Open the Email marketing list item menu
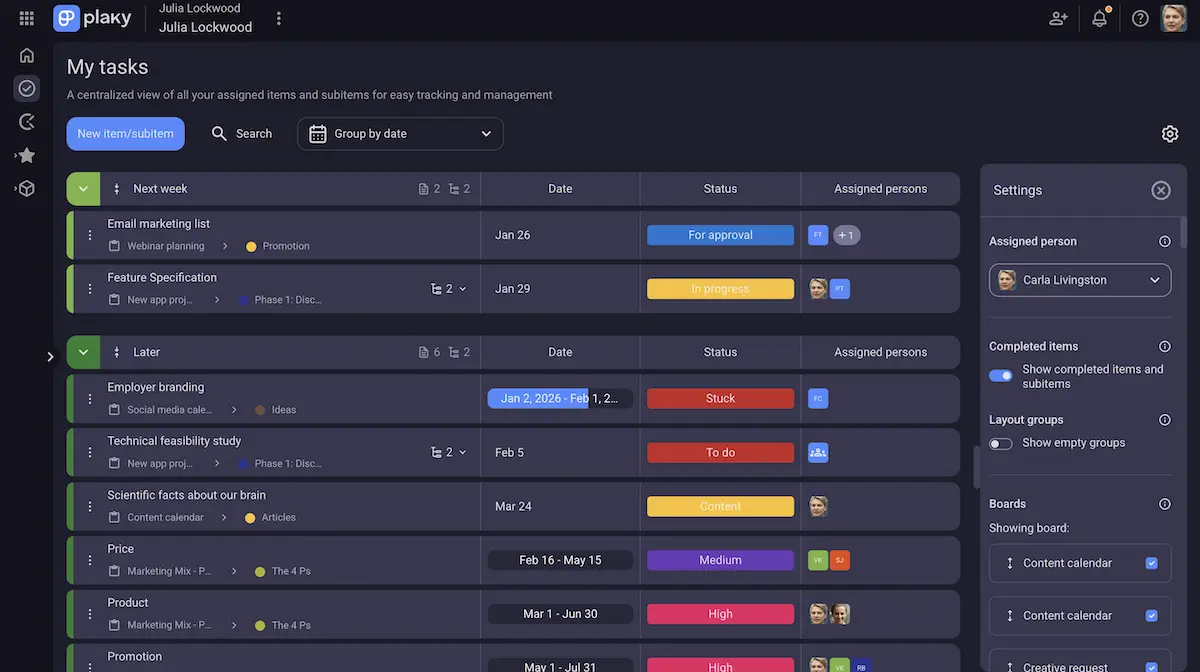The height and width of the screenshot is (672, 1200). click(x=89, y=234)
